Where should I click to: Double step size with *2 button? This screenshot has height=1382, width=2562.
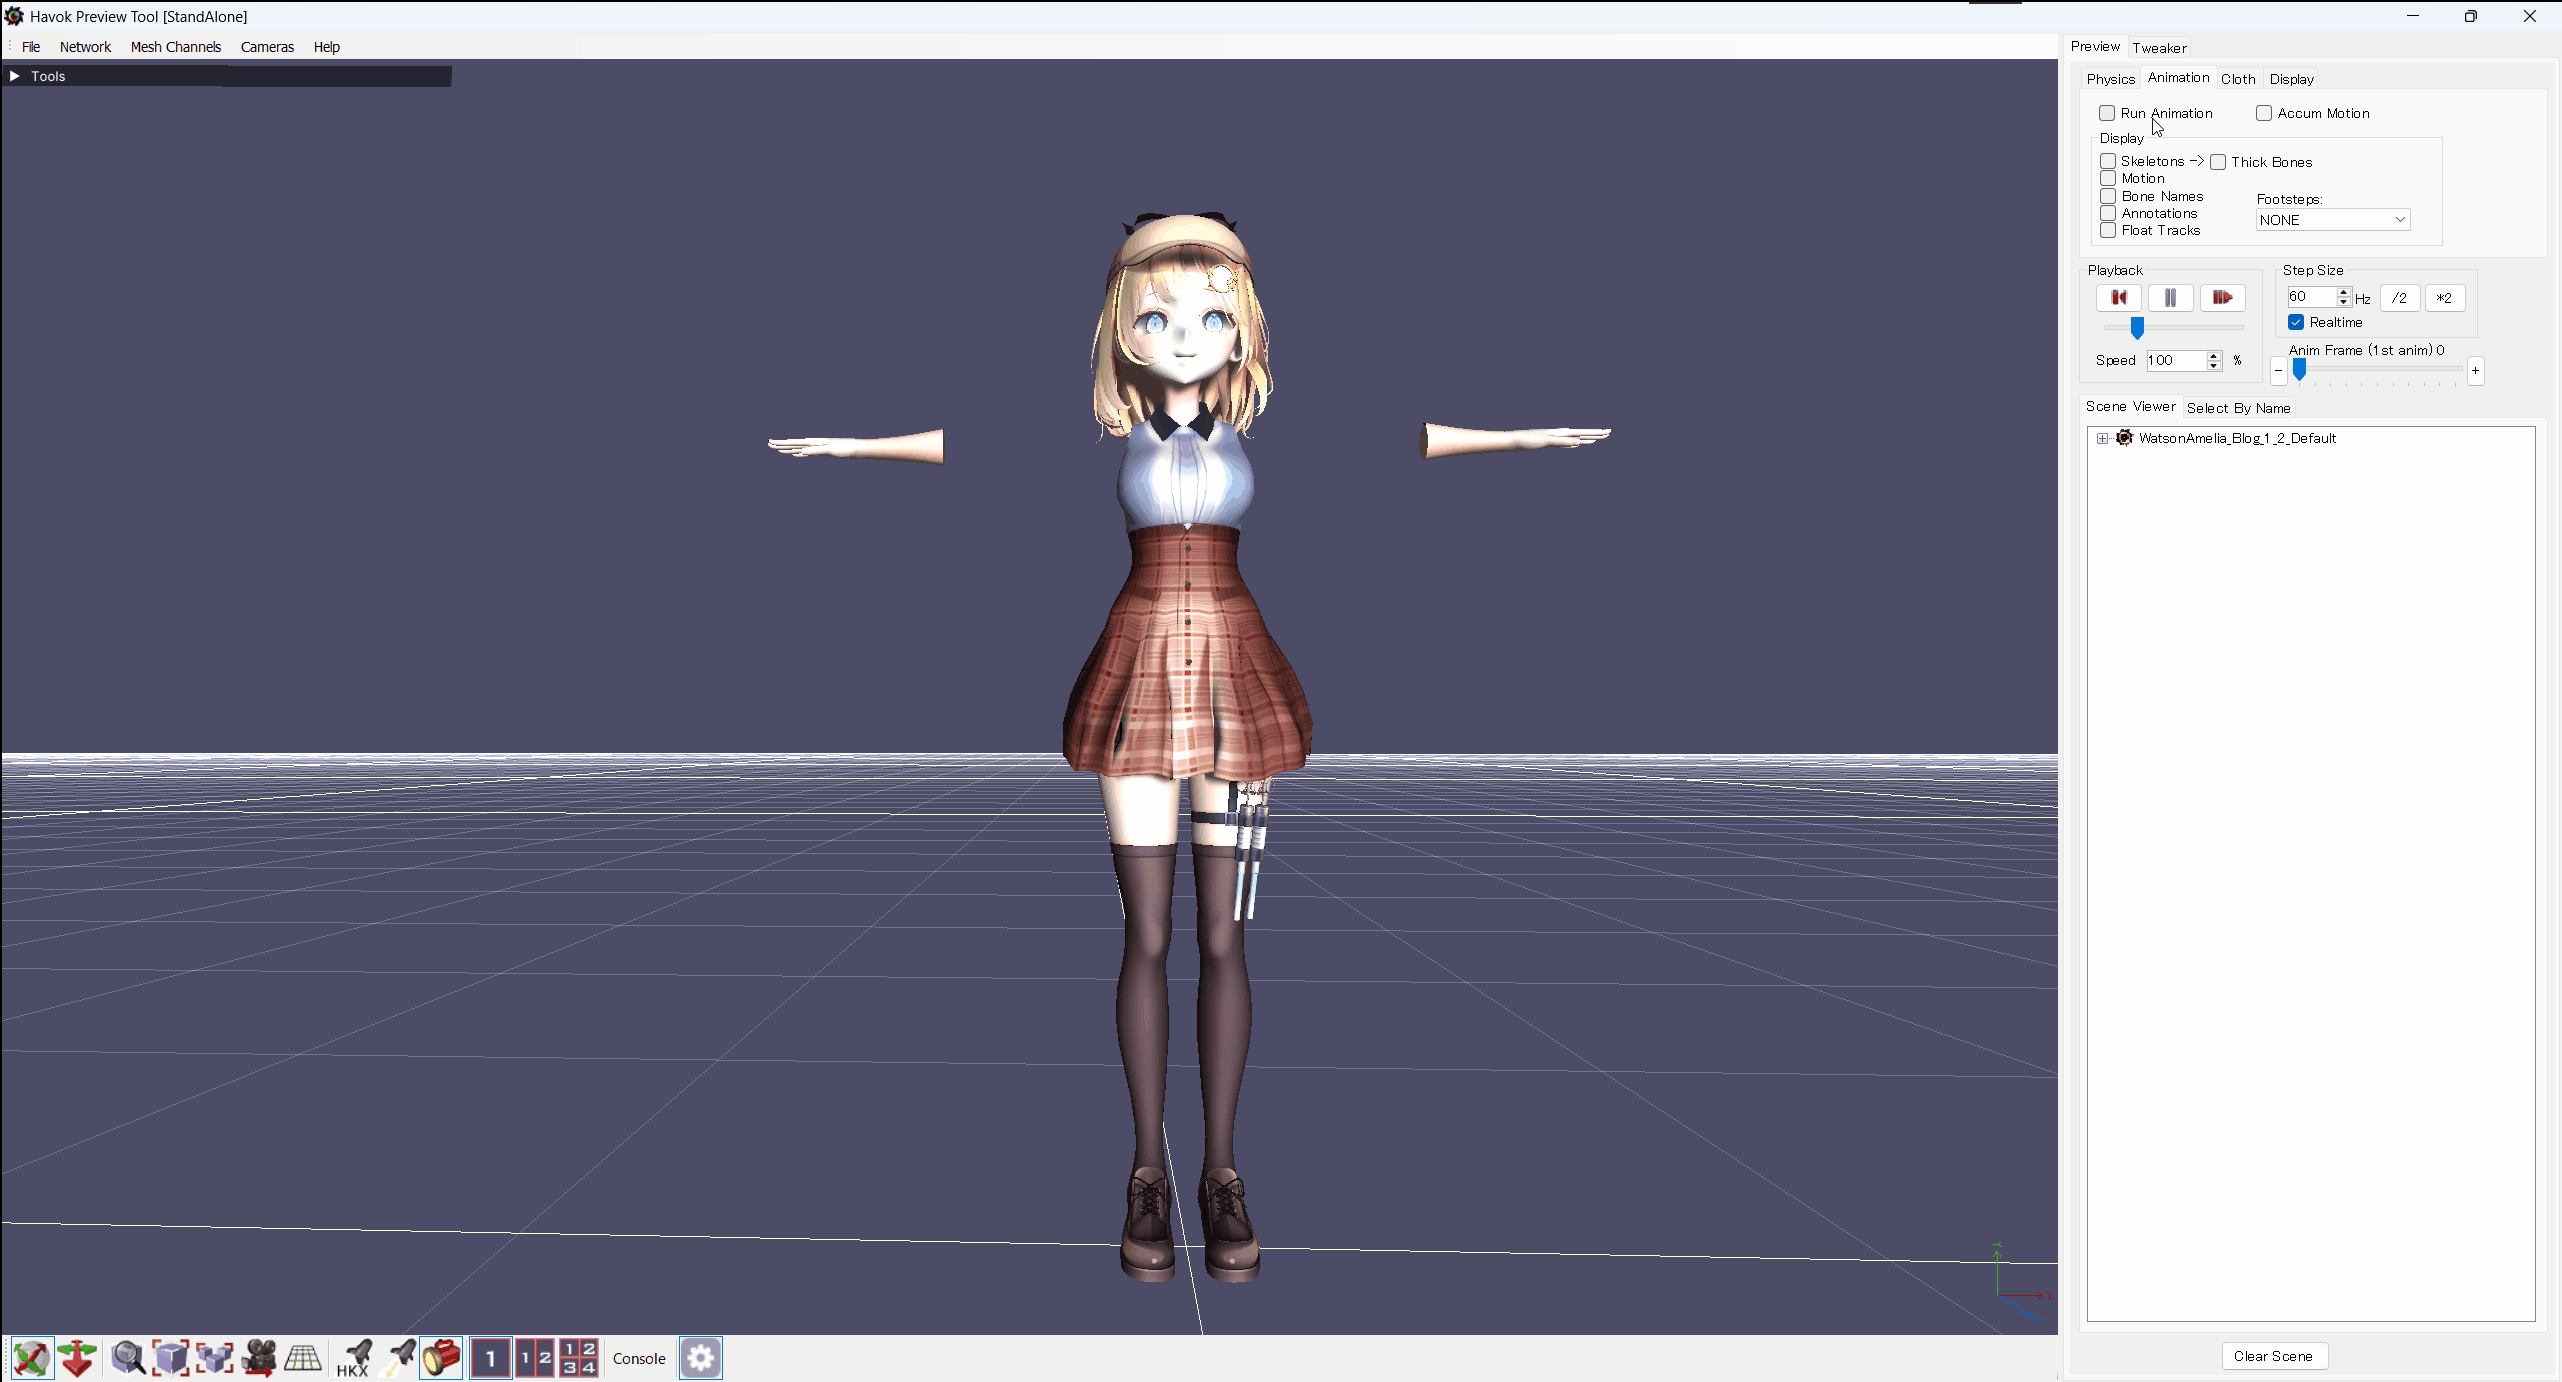pos(2444,298)
